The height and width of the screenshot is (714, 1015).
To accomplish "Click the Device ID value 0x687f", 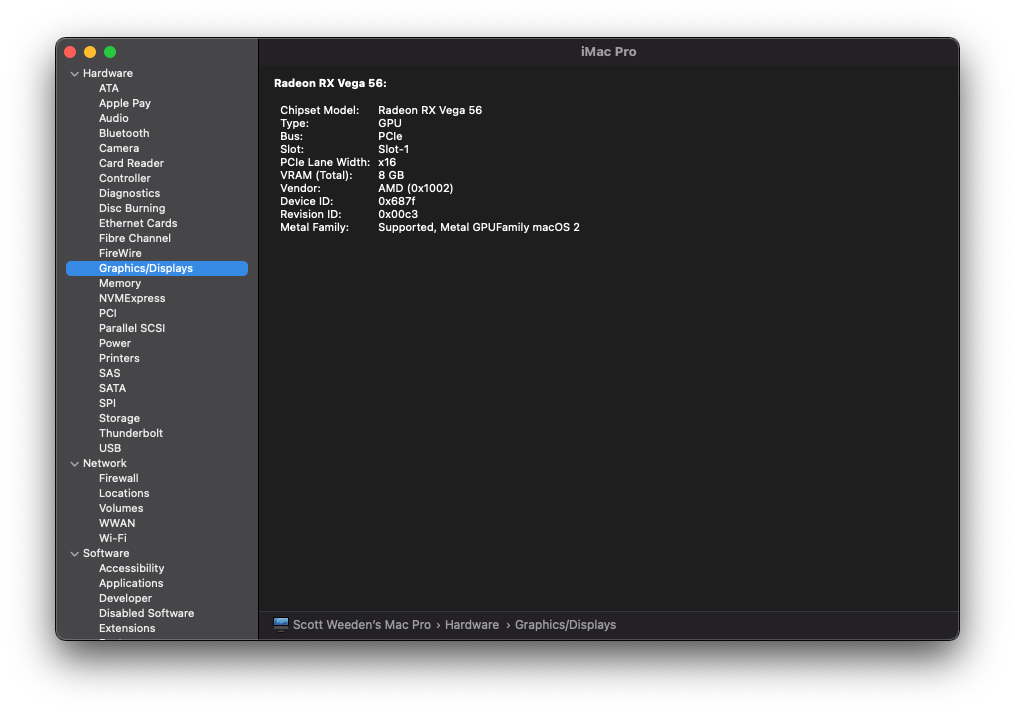I will click(x=397, y=201).
